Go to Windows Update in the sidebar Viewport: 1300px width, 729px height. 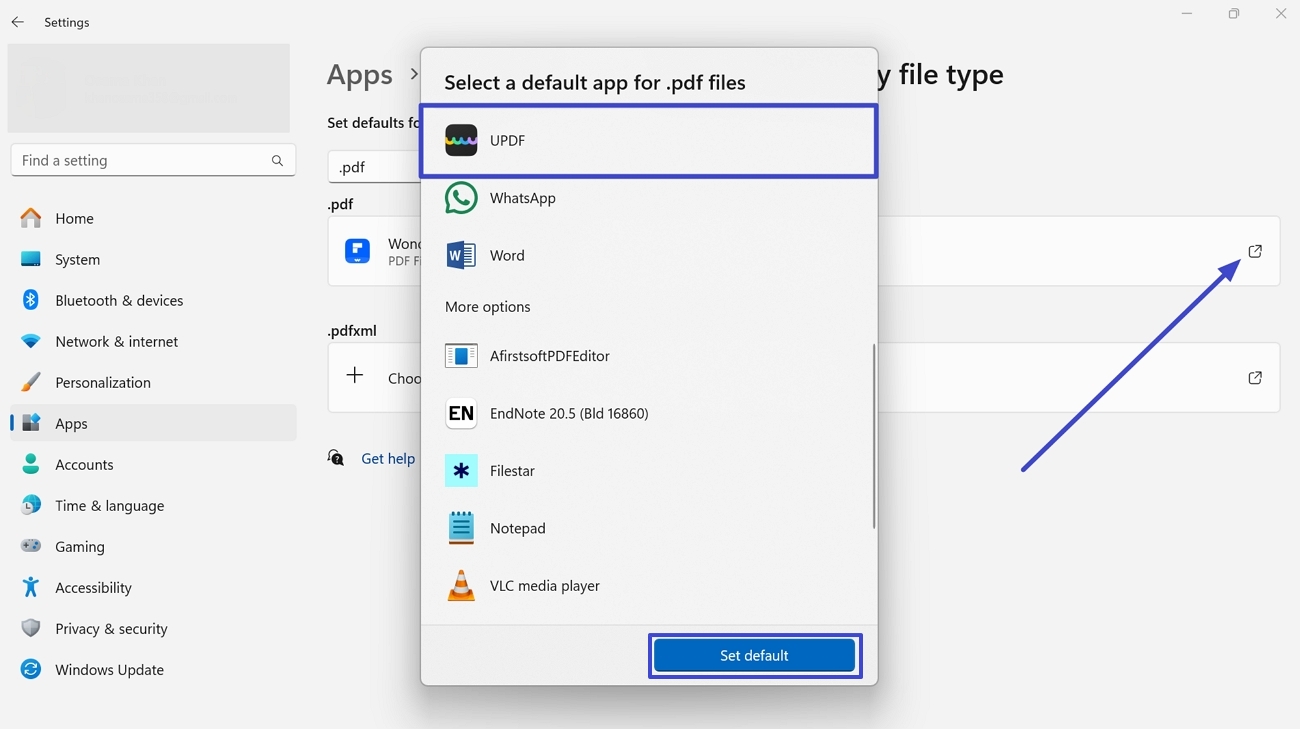point(109,670)
